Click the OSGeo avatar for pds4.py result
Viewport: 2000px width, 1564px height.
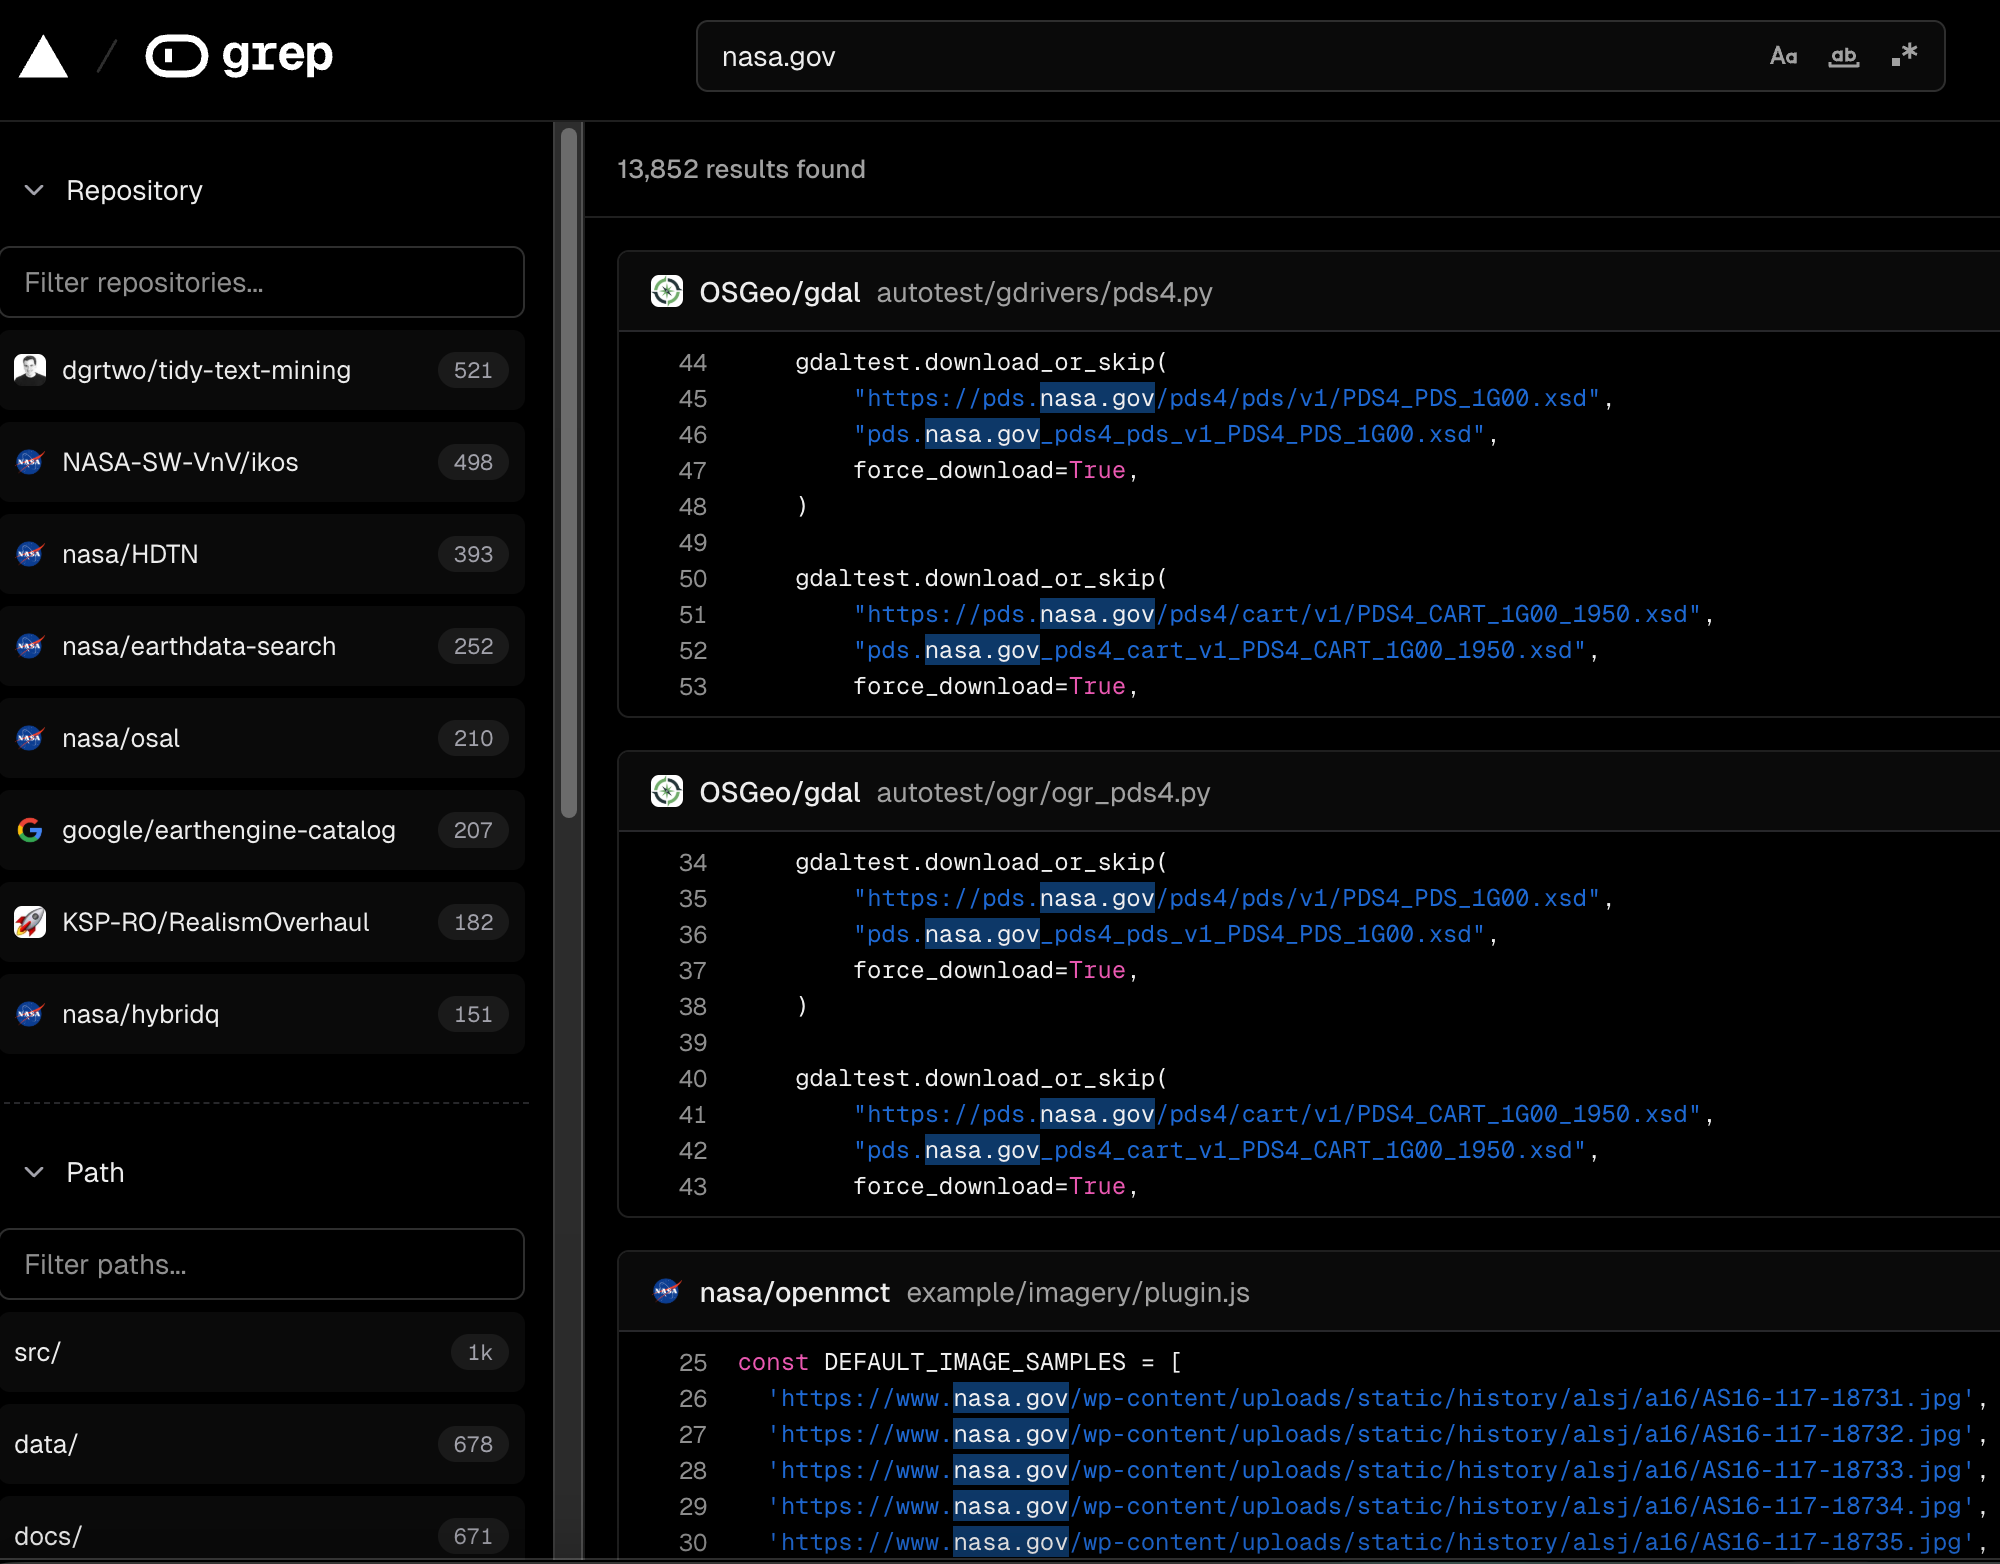coord(667,292)
